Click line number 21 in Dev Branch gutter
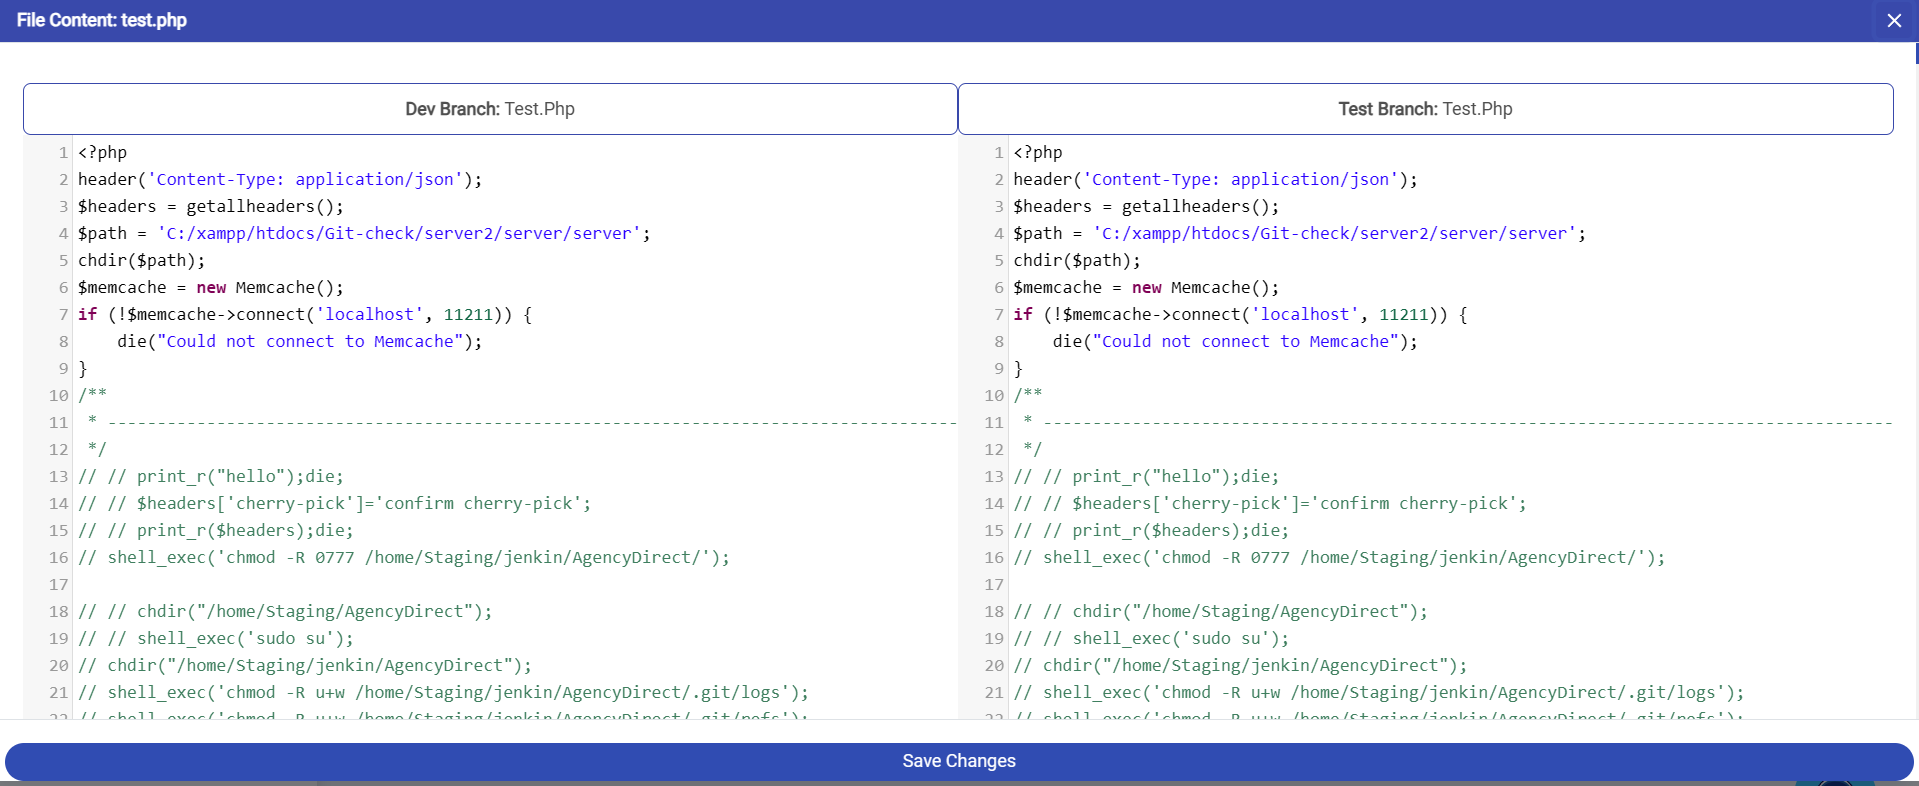Screen dimensions: 1919x786 (x=59, y=693)
